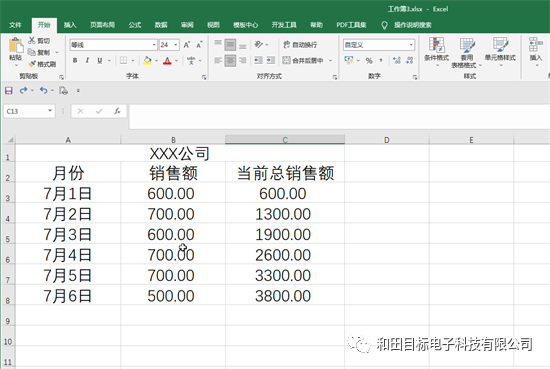Image resolution: width=550 pixels, height=369 pixels.
Task: Click the Cut scissors icon
Action: tap(32, 40)
